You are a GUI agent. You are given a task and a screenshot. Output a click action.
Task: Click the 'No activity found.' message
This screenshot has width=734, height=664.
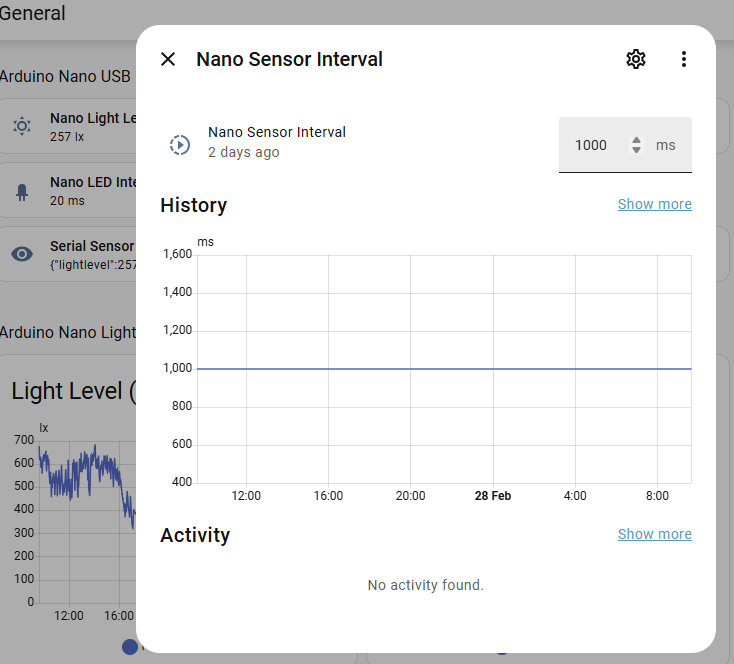(x=426, y=585)
